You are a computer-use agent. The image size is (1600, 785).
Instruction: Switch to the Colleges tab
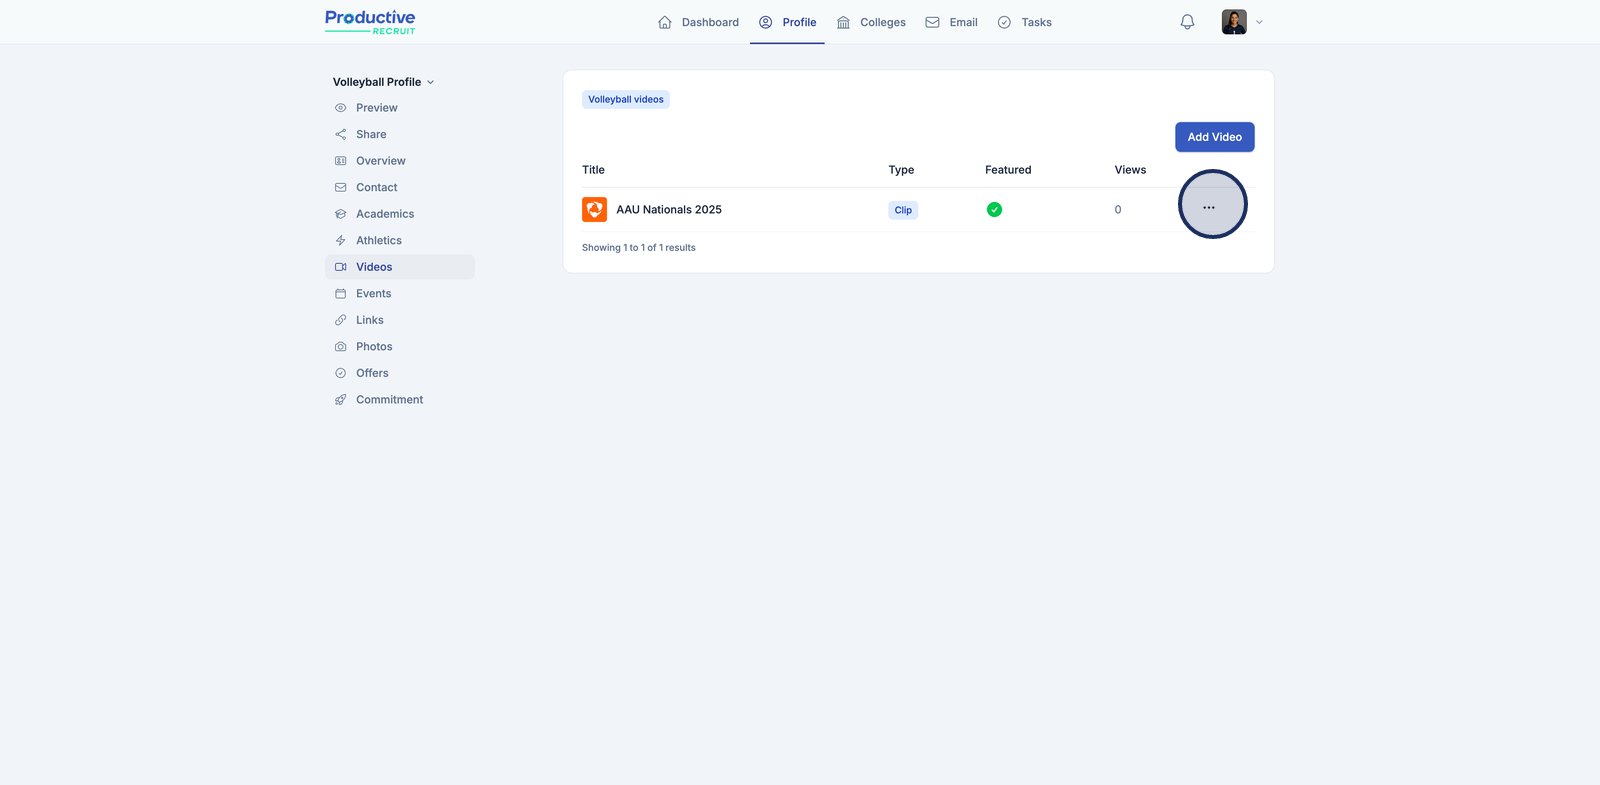pyautogui.click(x=871, y=22)
